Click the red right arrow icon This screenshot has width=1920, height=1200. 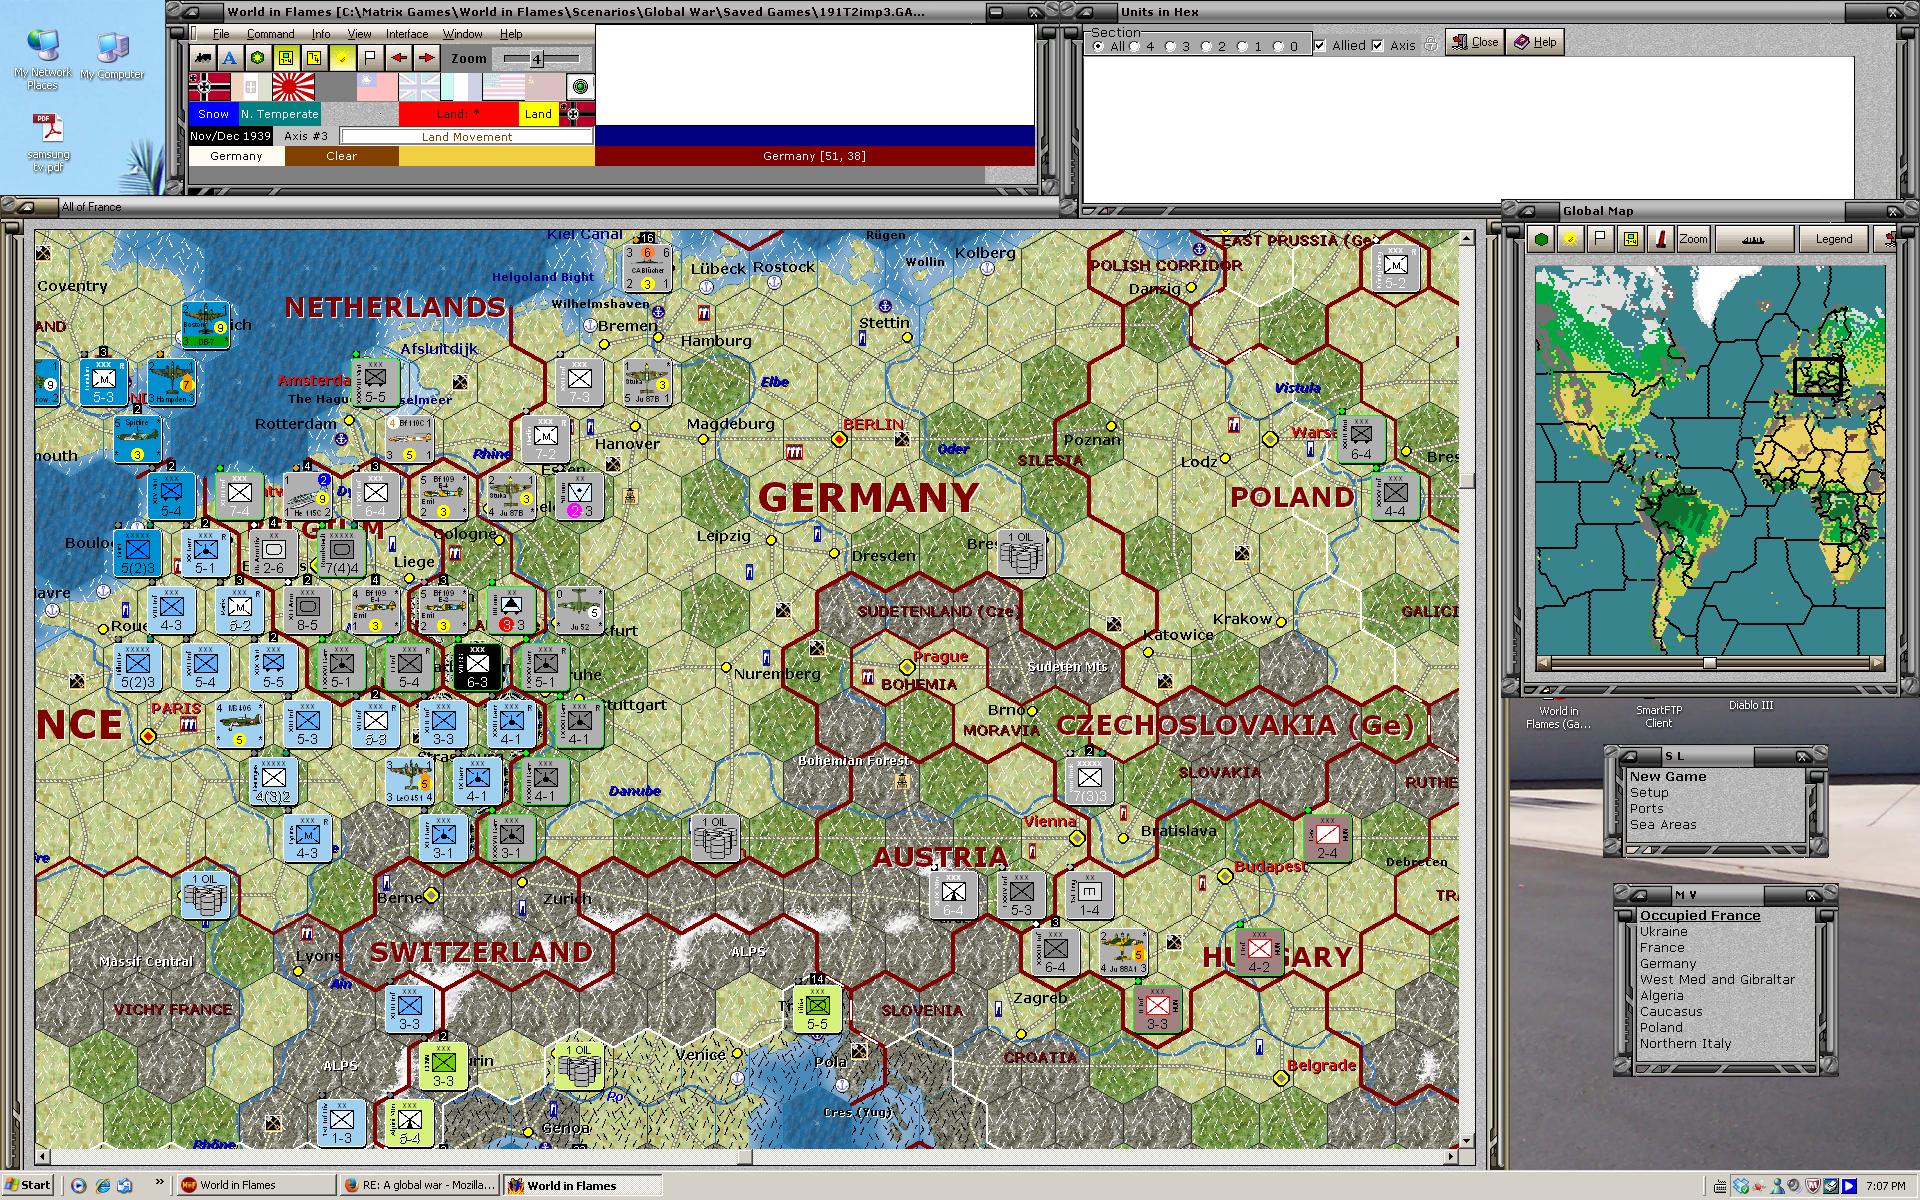point(426,58)
